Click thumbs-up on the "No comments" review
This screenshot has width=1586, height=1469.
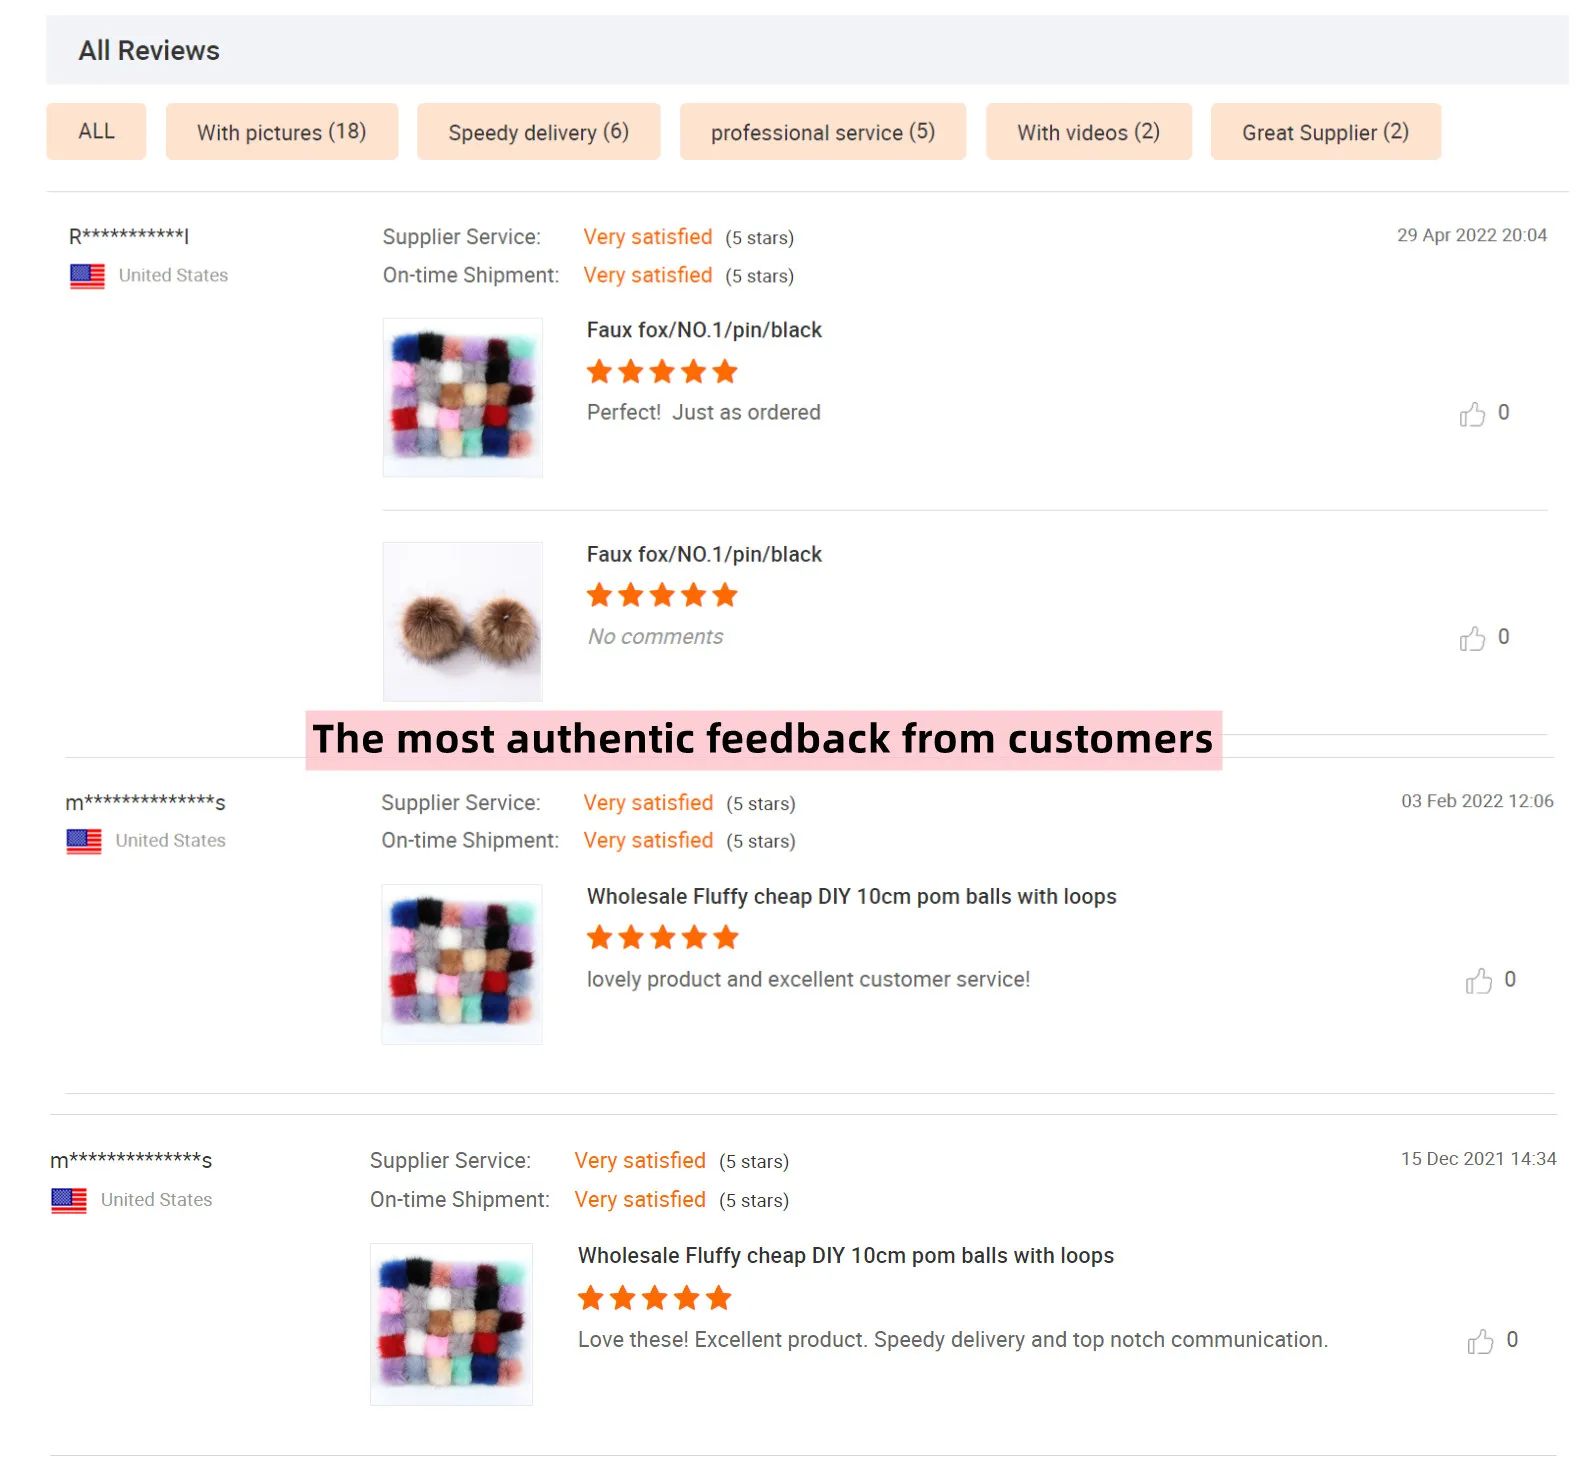[1472, 638]
